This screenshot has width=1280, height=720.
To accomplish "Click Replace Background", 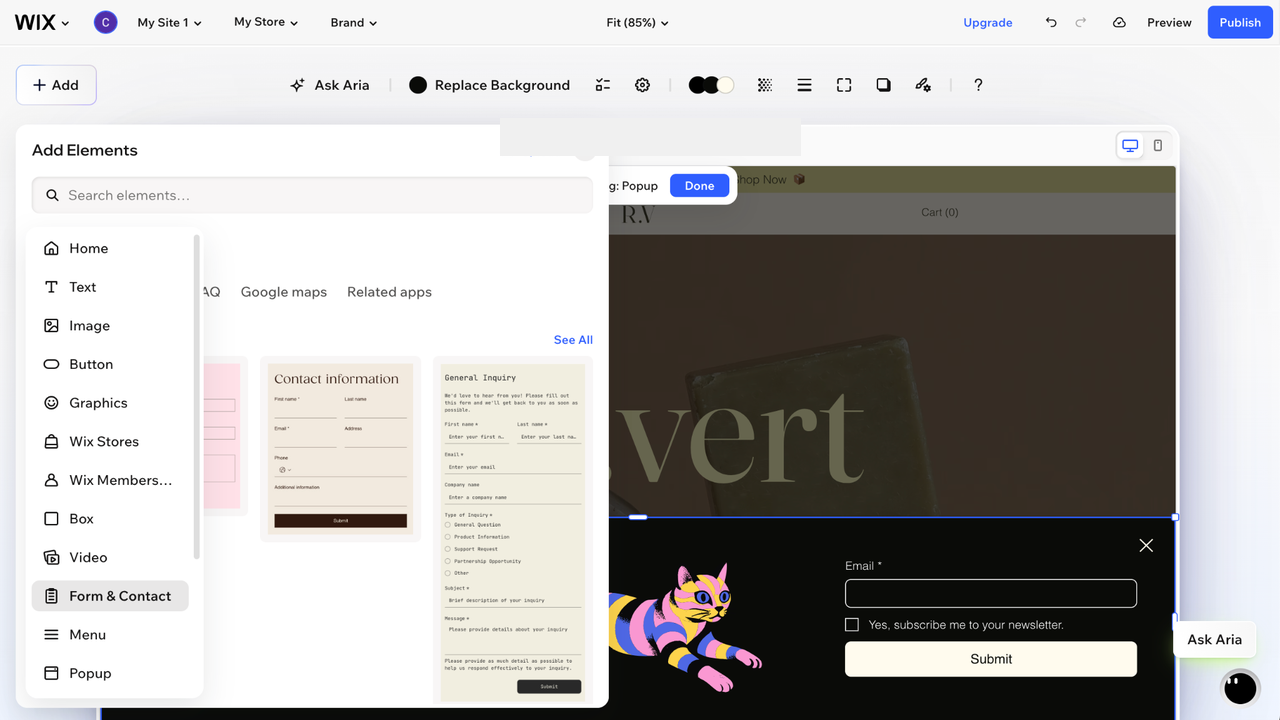I will coord(489,85).
